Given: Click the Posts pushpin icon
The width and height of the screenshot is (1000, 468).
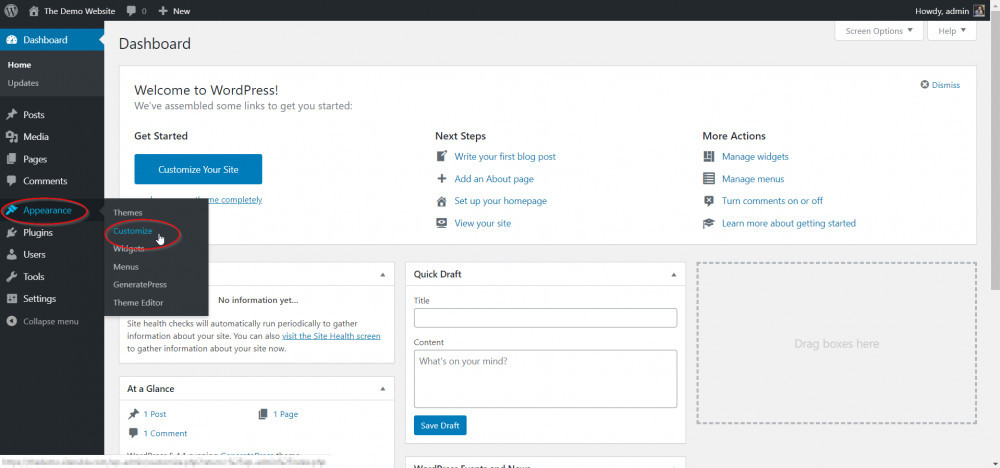Looking at the screenshot, I should pos(11,115).
